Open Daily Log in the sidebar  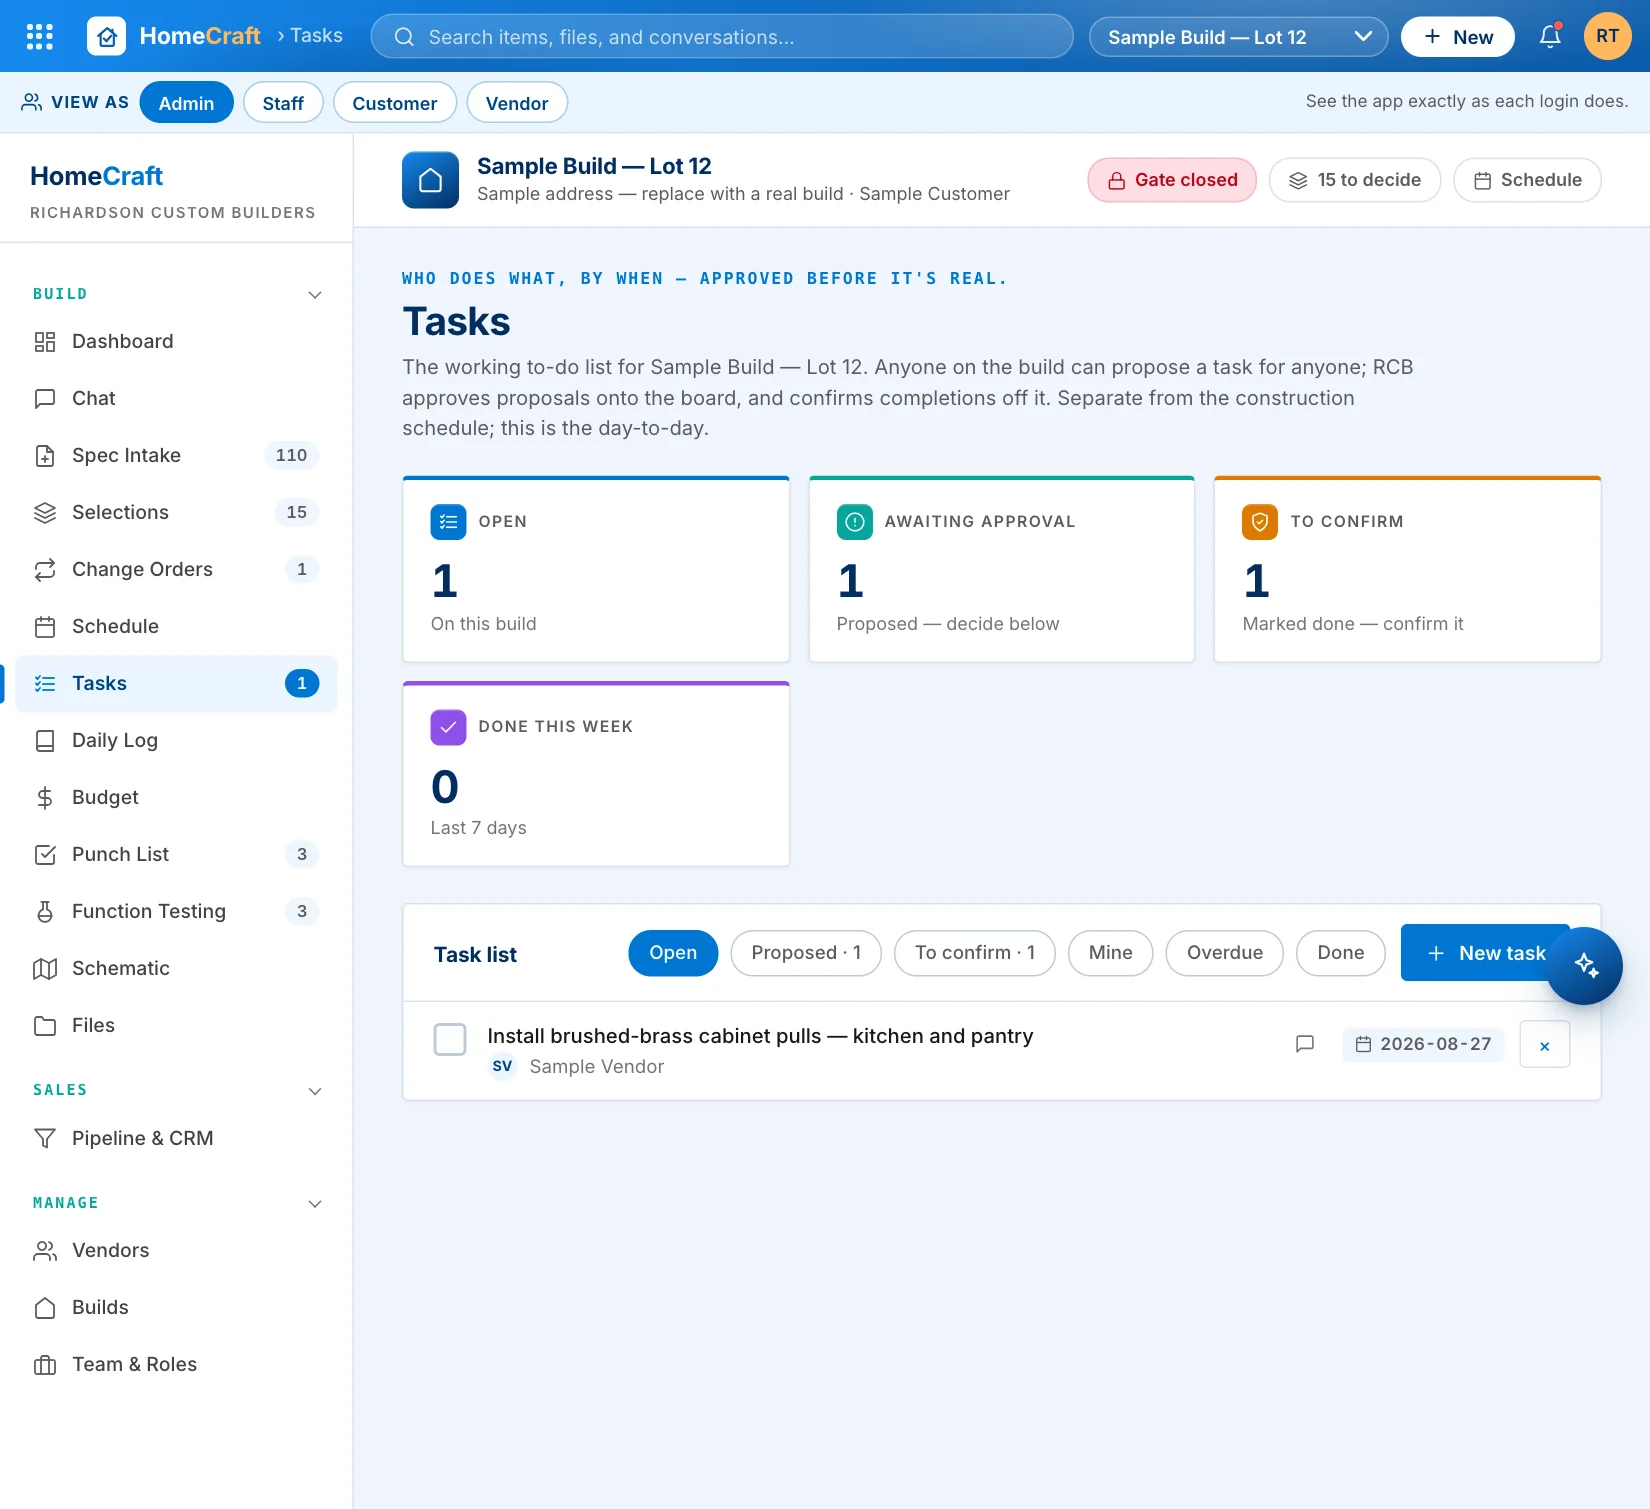[176, 741]
